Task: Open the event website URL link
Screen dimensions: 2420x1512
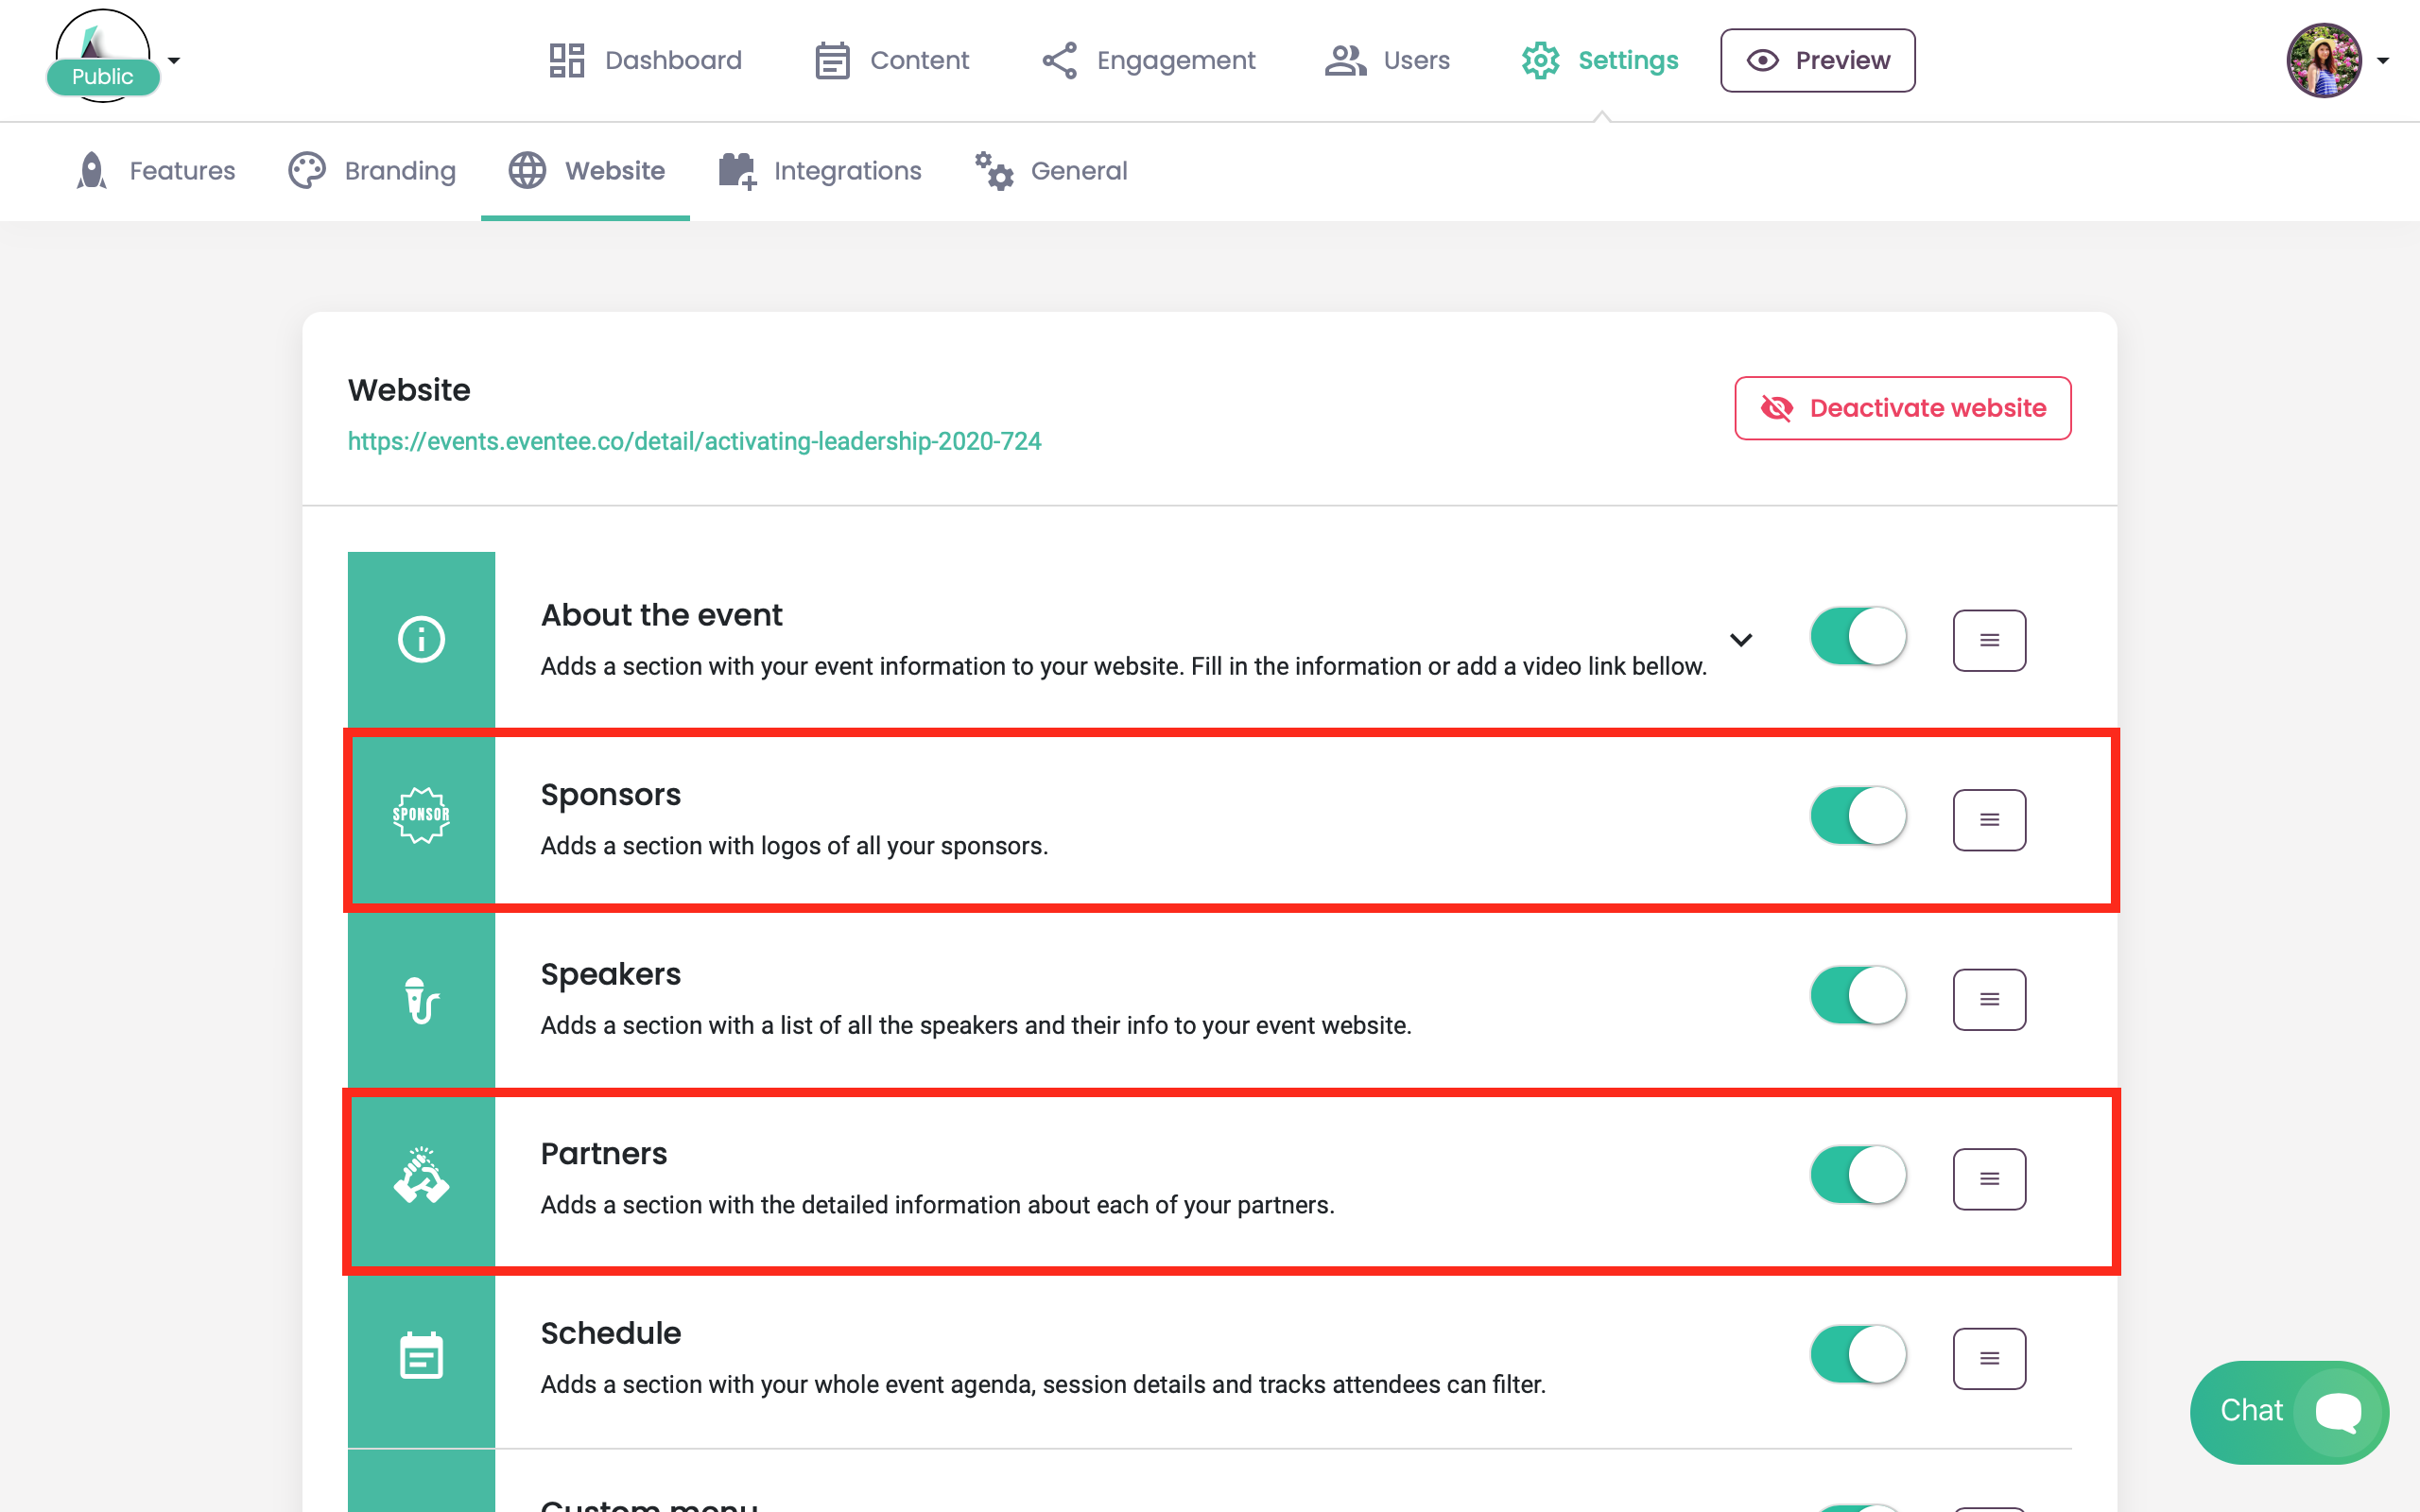Action: click(694, 441)
